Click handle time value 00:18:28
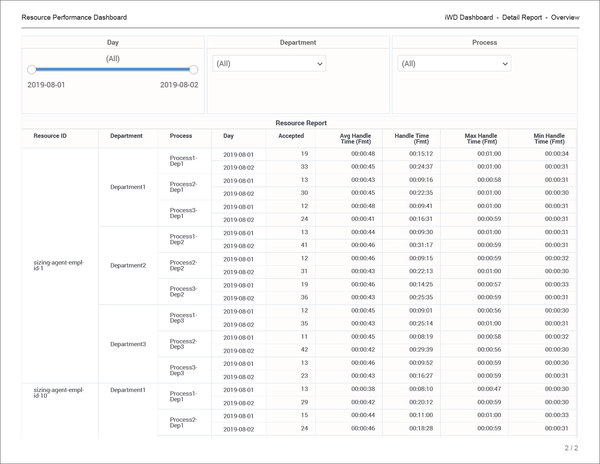The height and width of the screenshot is (464, 600). click(421, 428)
